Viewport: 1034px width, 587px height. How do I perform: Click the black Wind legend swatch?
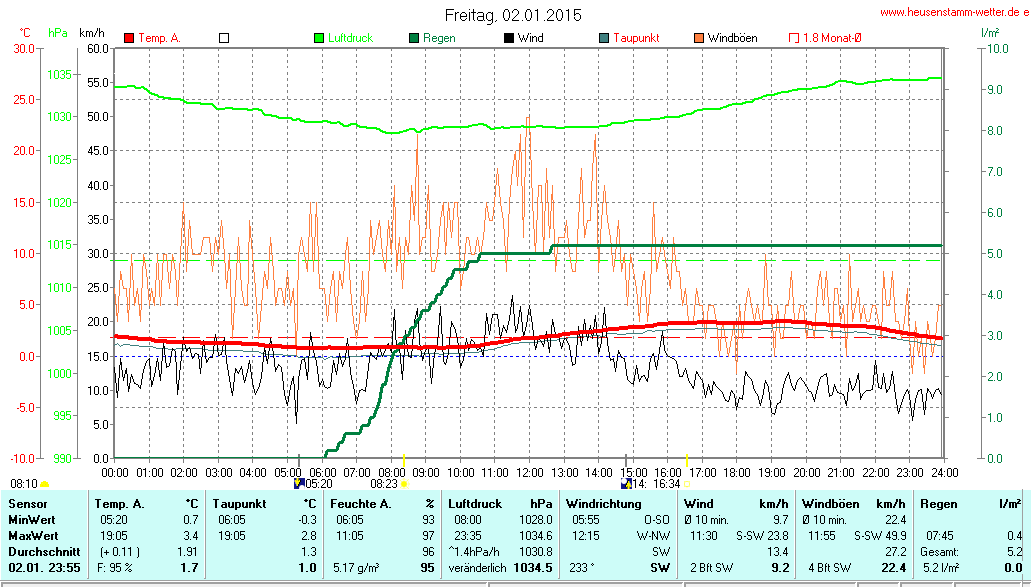(x=509, y=38)
